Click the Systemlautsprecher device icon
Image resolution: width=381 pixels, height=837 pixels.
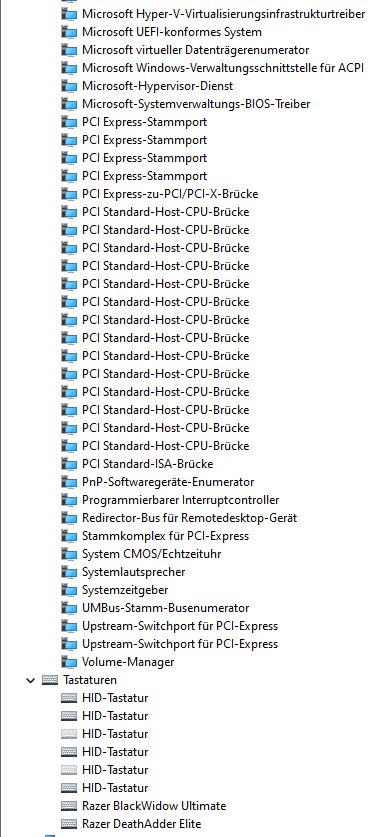[x=69, y=572]
